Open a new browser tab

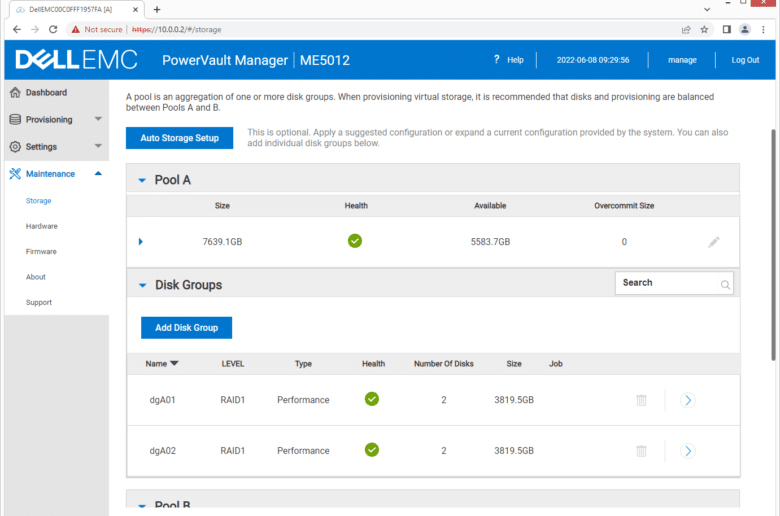157,9
